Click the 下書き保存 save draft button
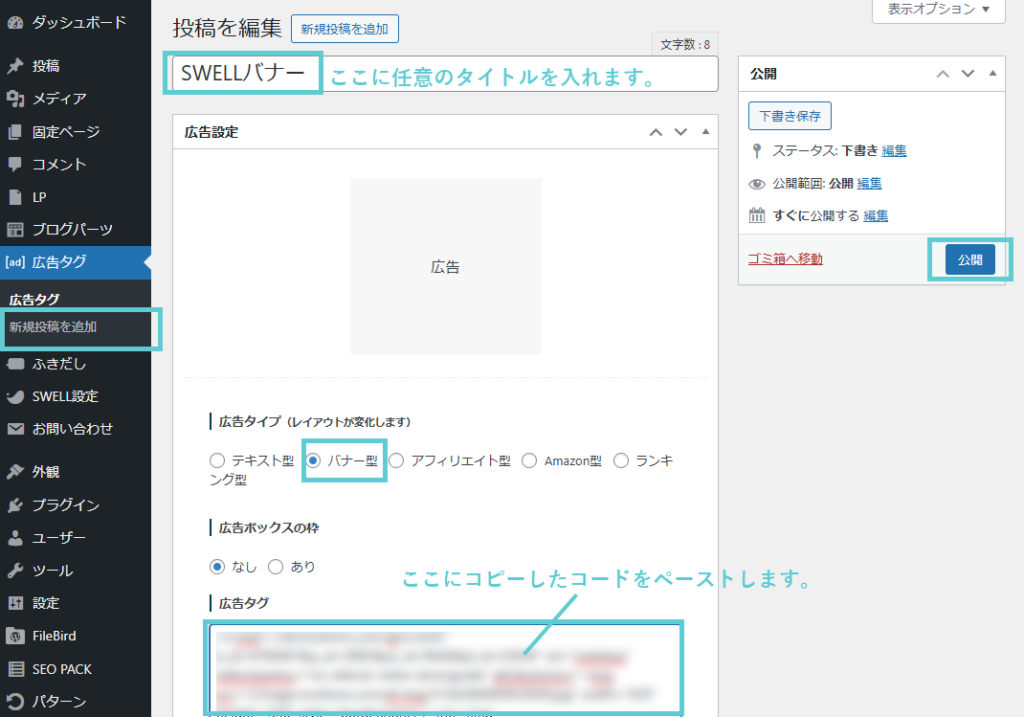The height and width of the screenshot is (717, 1024). click(x=789, y=116)
